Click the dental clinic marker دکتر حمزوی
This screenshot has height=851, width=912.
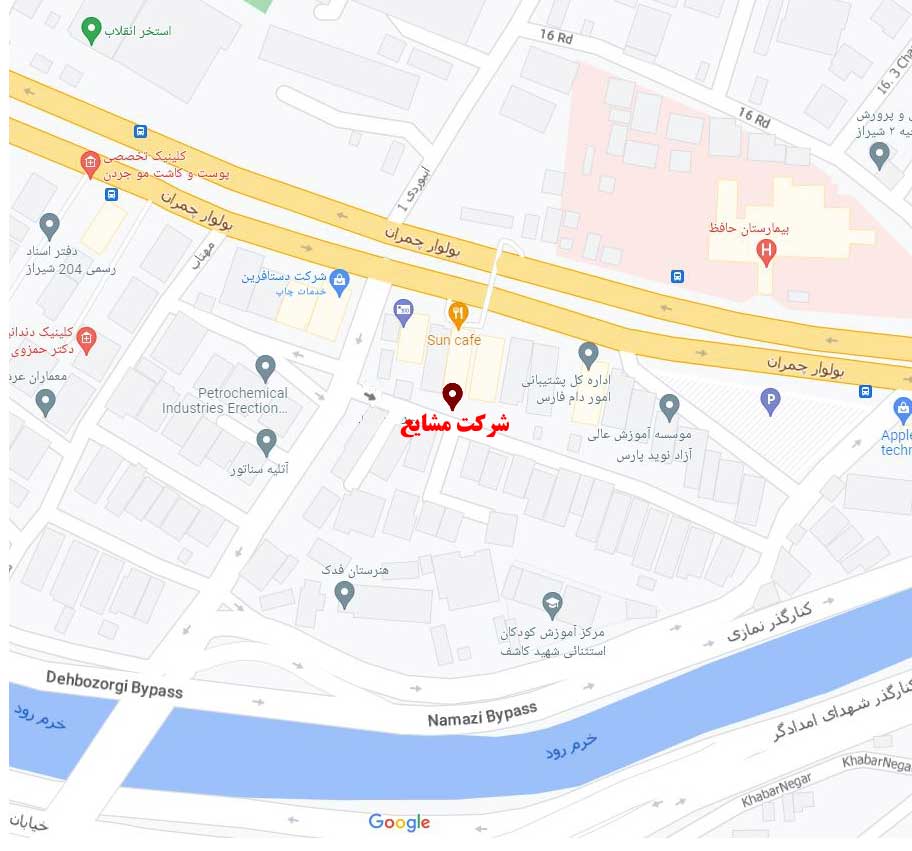tap(86, 341)
